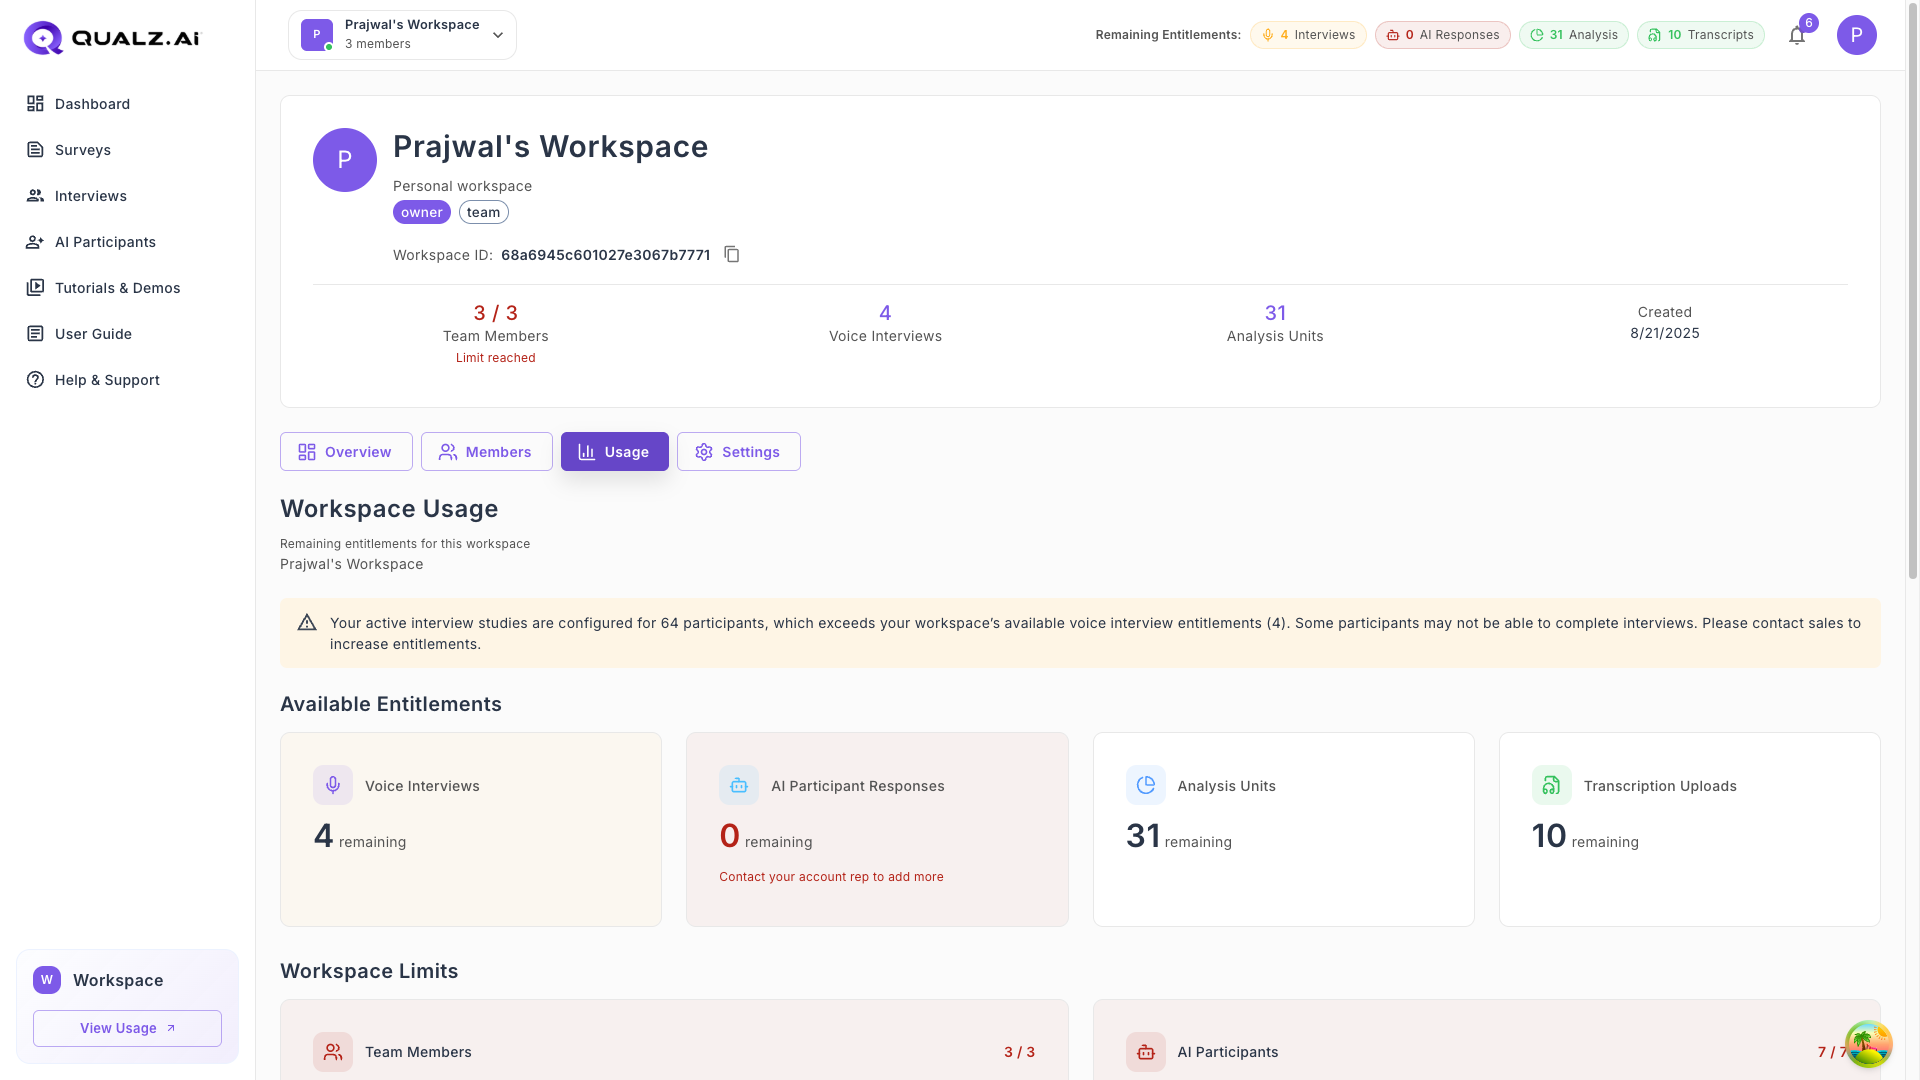Viewport: 1920px width, 1080px height.
Task: Click Contact your account rep link
Action: (831, 877)
